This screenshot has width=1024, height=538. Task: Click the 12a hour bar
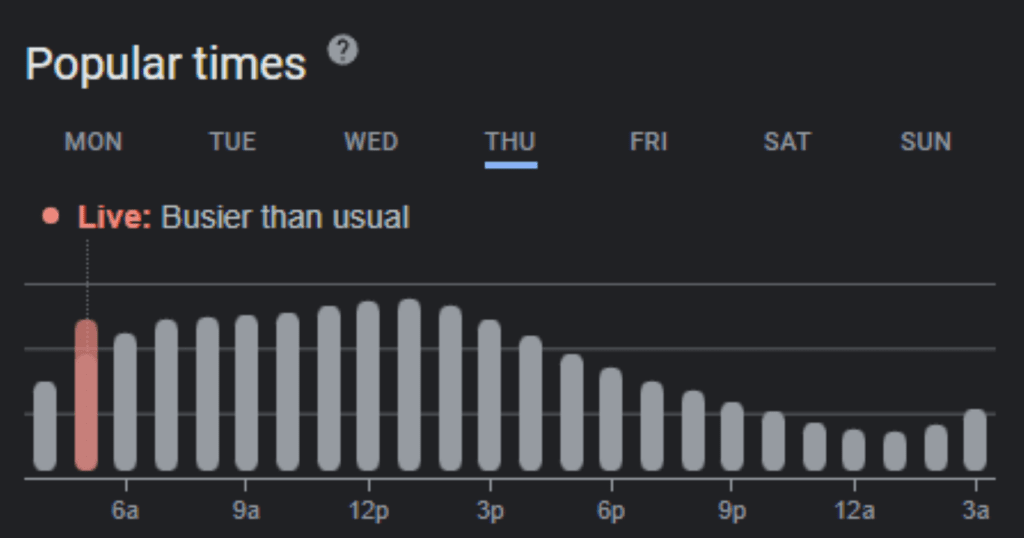click(853, 450)
